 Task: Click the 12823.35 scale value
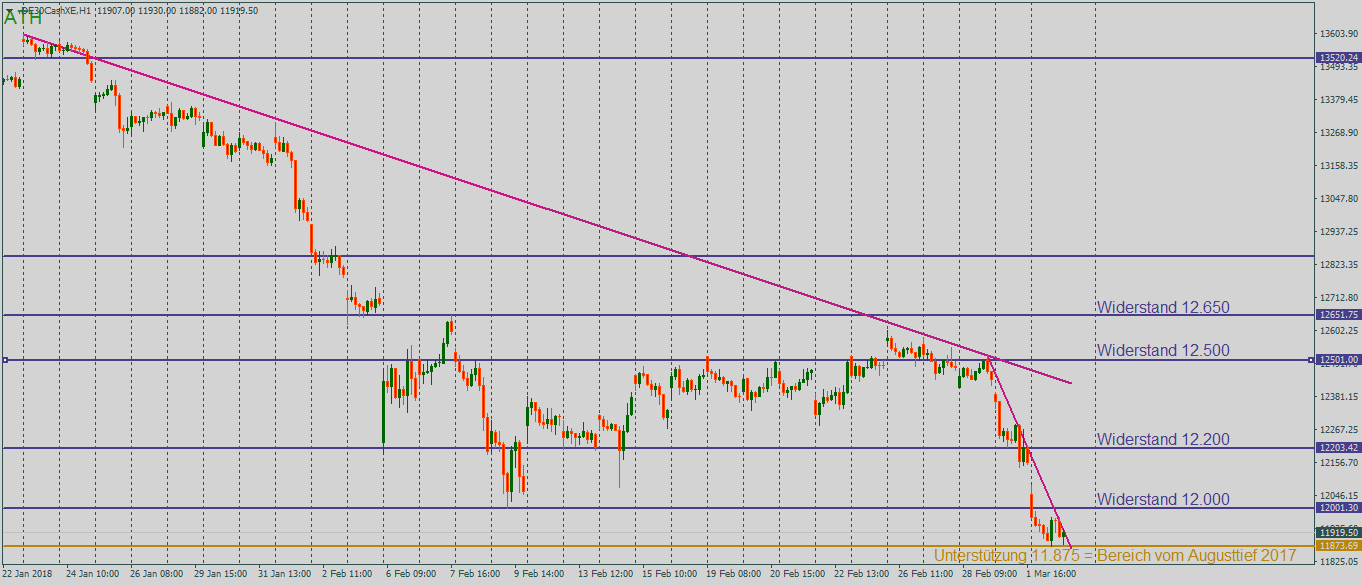[x=1338, y=265]
